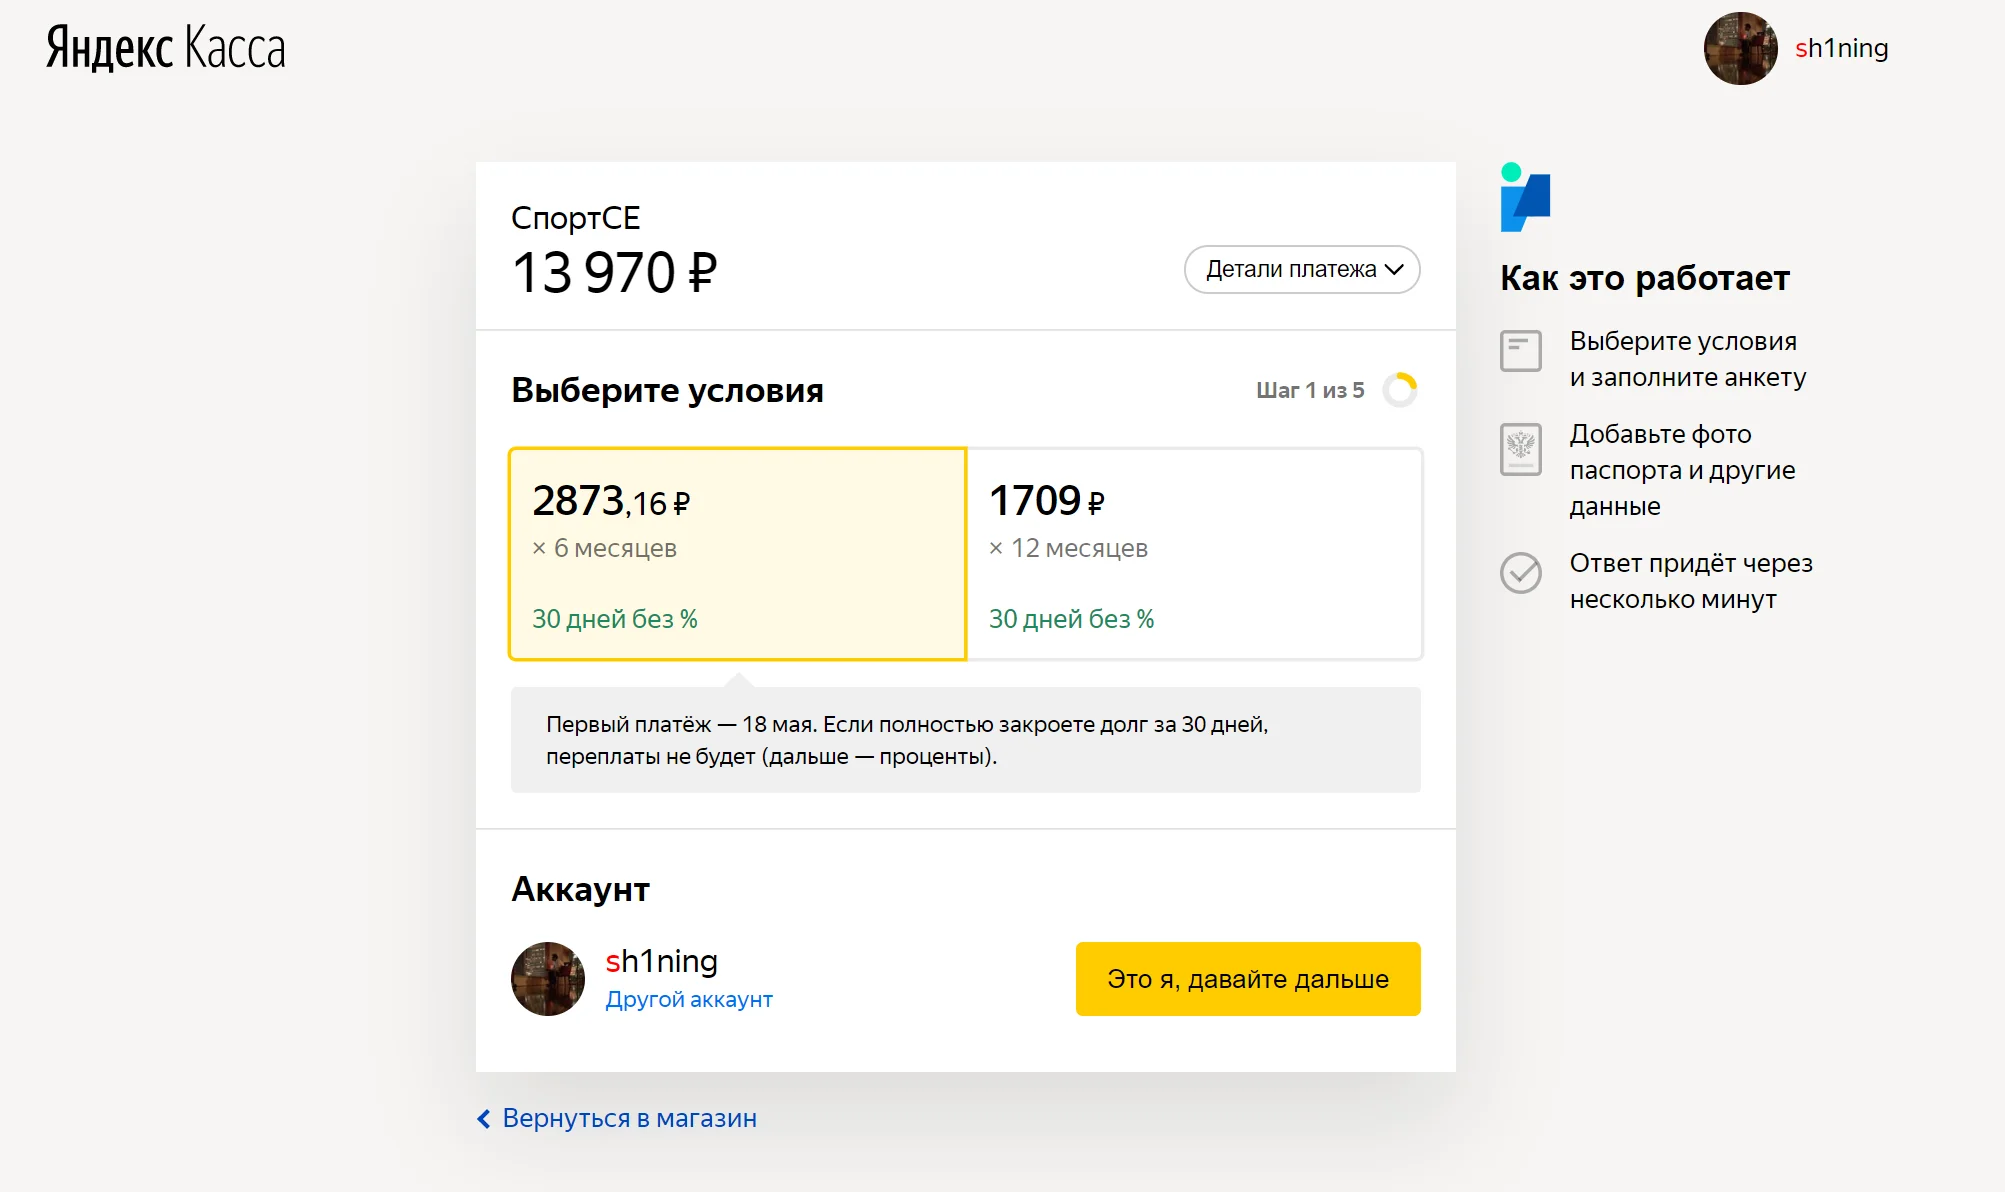Click the passport photo icon
The width and height of the screenshot is (2005, 1192).
[1521, 449]
